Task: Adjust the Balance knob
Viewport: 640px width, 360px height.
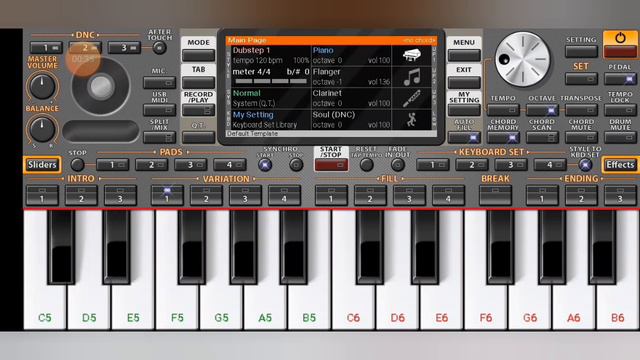Action: pos(42,129)
